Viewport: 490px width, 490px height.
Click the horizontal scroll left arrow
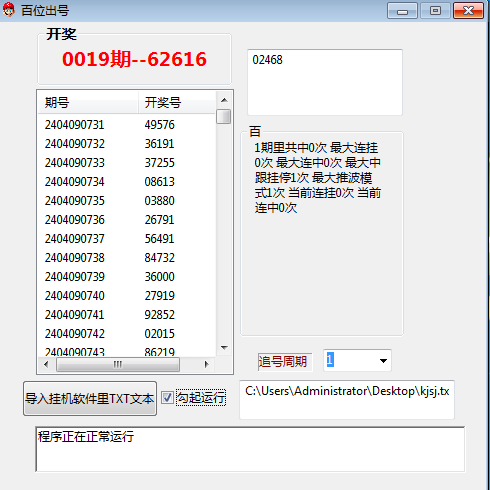coord(46,364)
